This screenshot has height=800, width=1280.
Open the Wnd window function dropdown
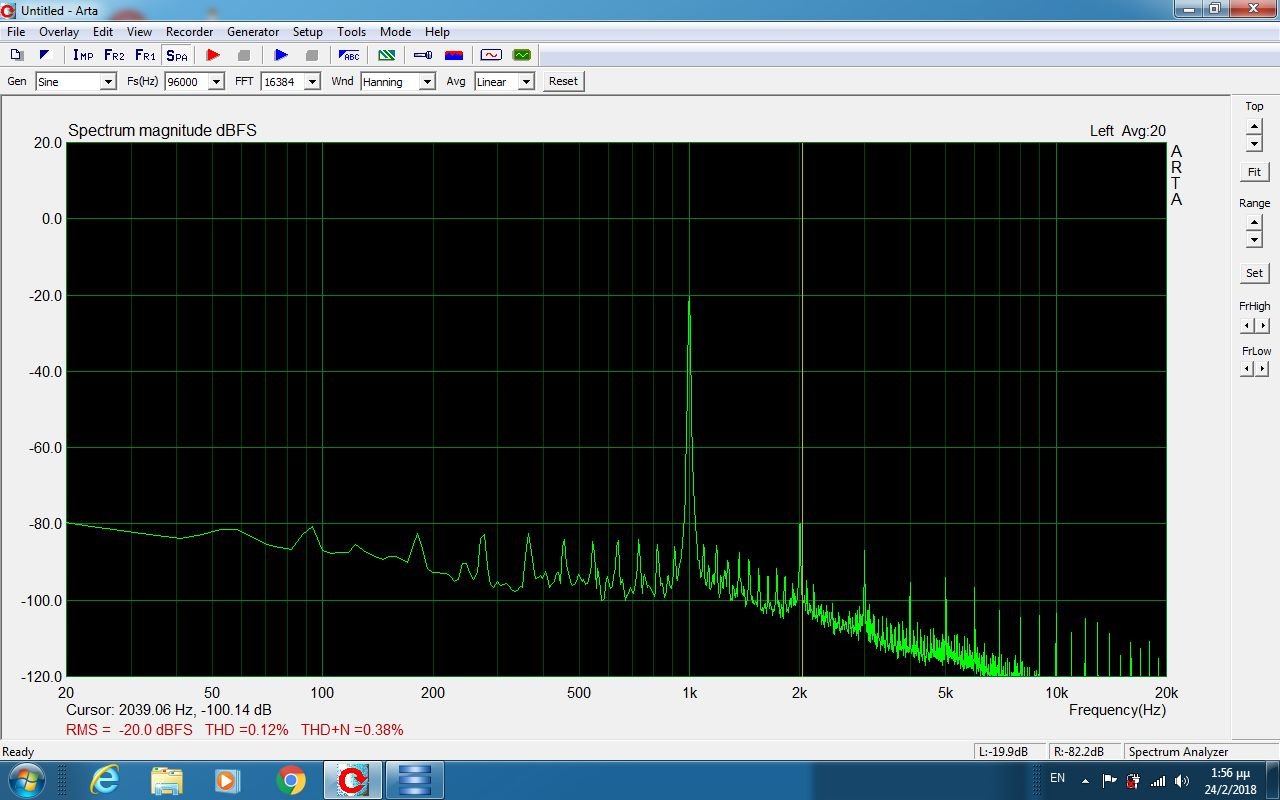click(x=427, y=81)
